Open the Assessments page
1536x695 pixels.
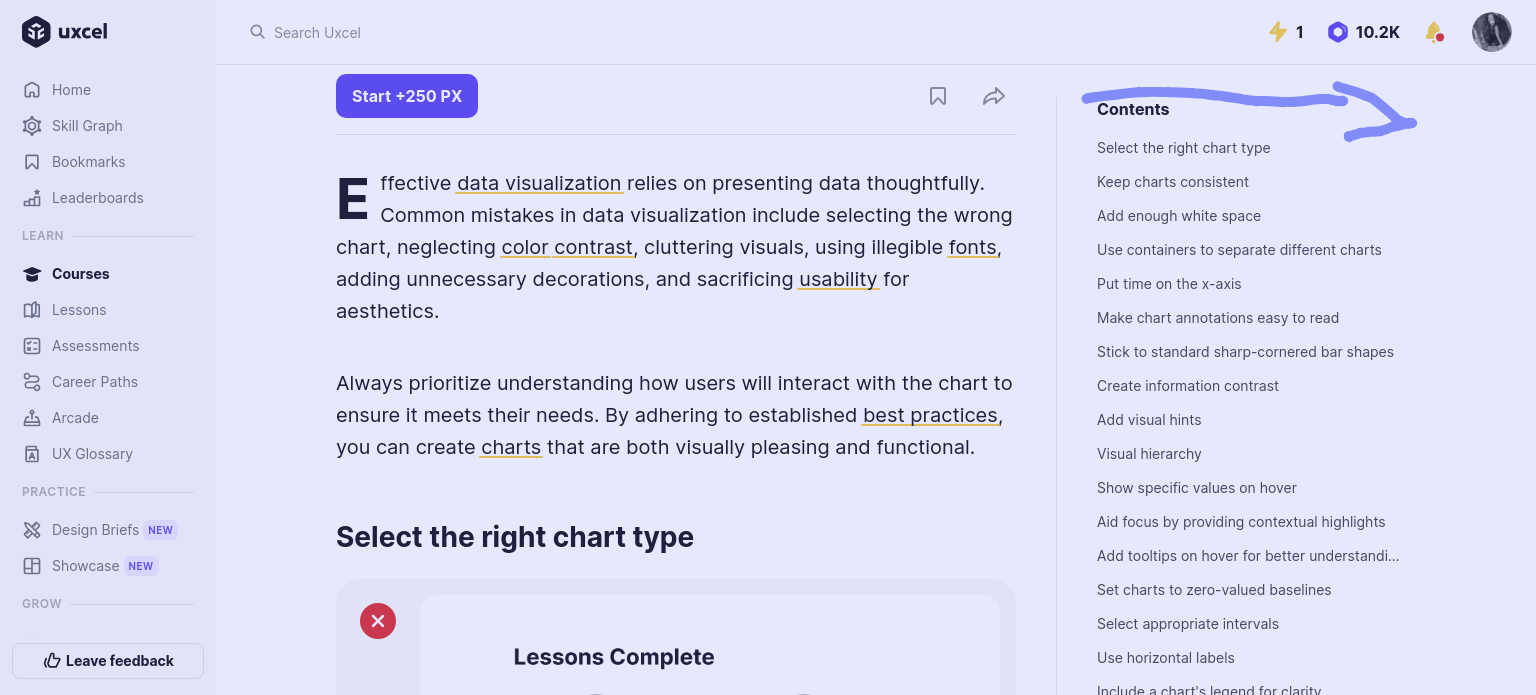coord(95,346)
